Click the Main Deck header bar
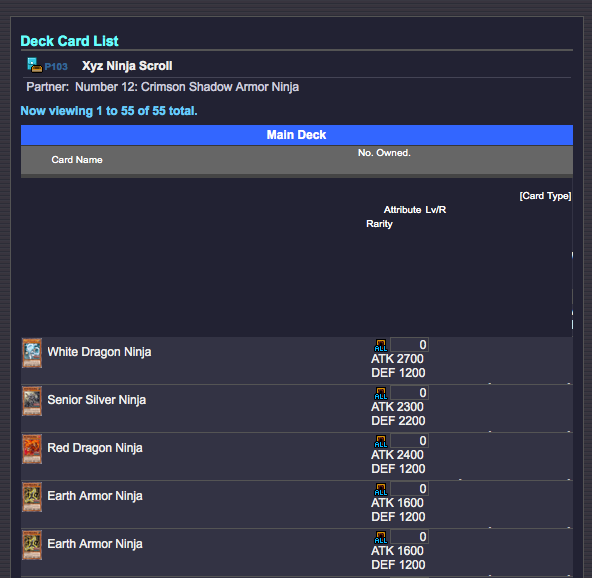Screen dimensions: 592x578 tap(297, 135)
